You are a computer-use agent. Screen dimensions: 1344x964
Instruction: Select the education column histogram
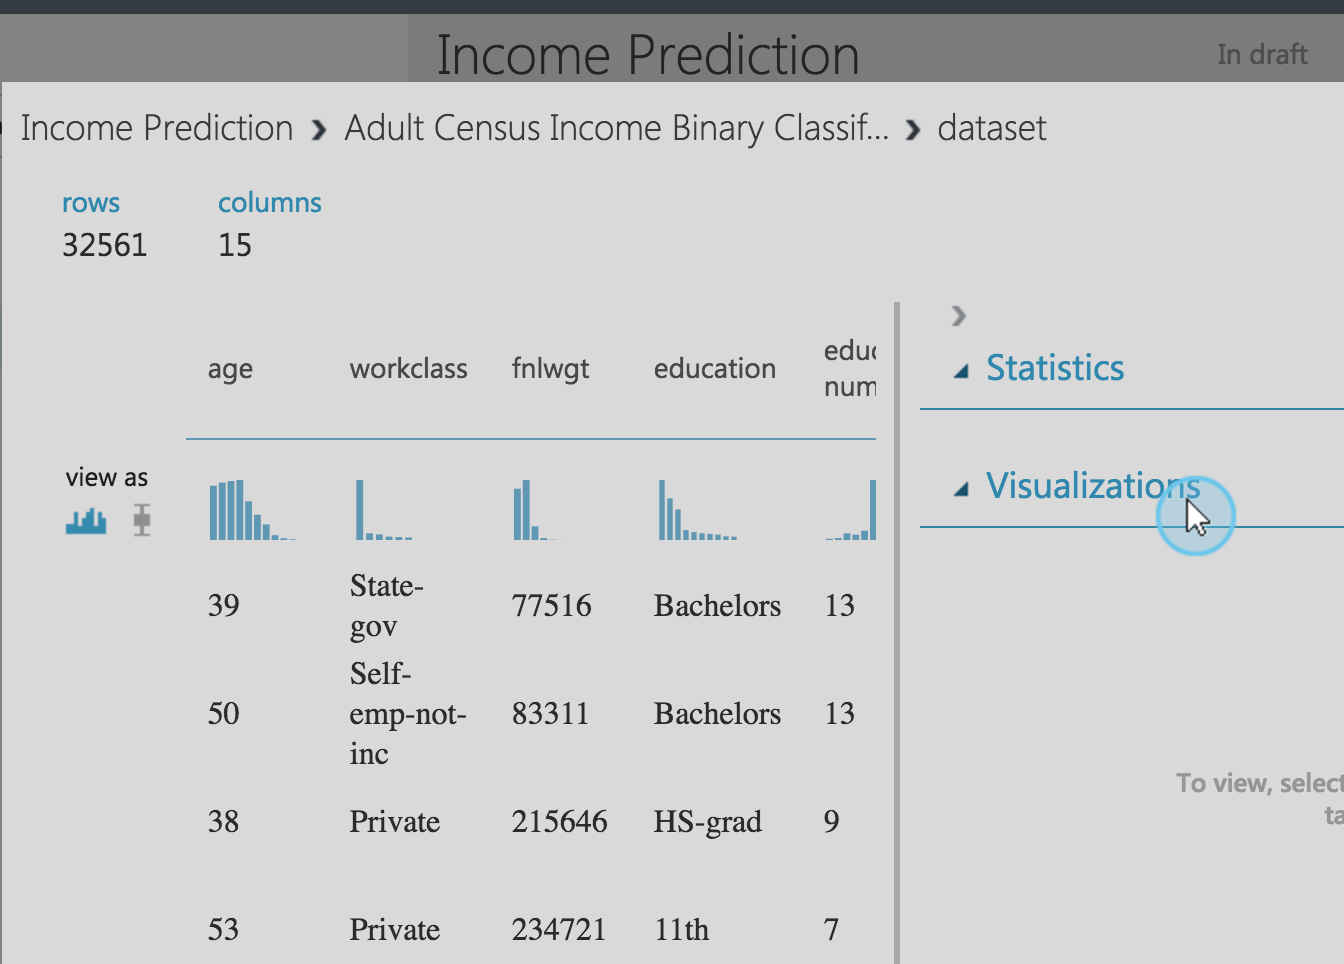click(698, 510)
